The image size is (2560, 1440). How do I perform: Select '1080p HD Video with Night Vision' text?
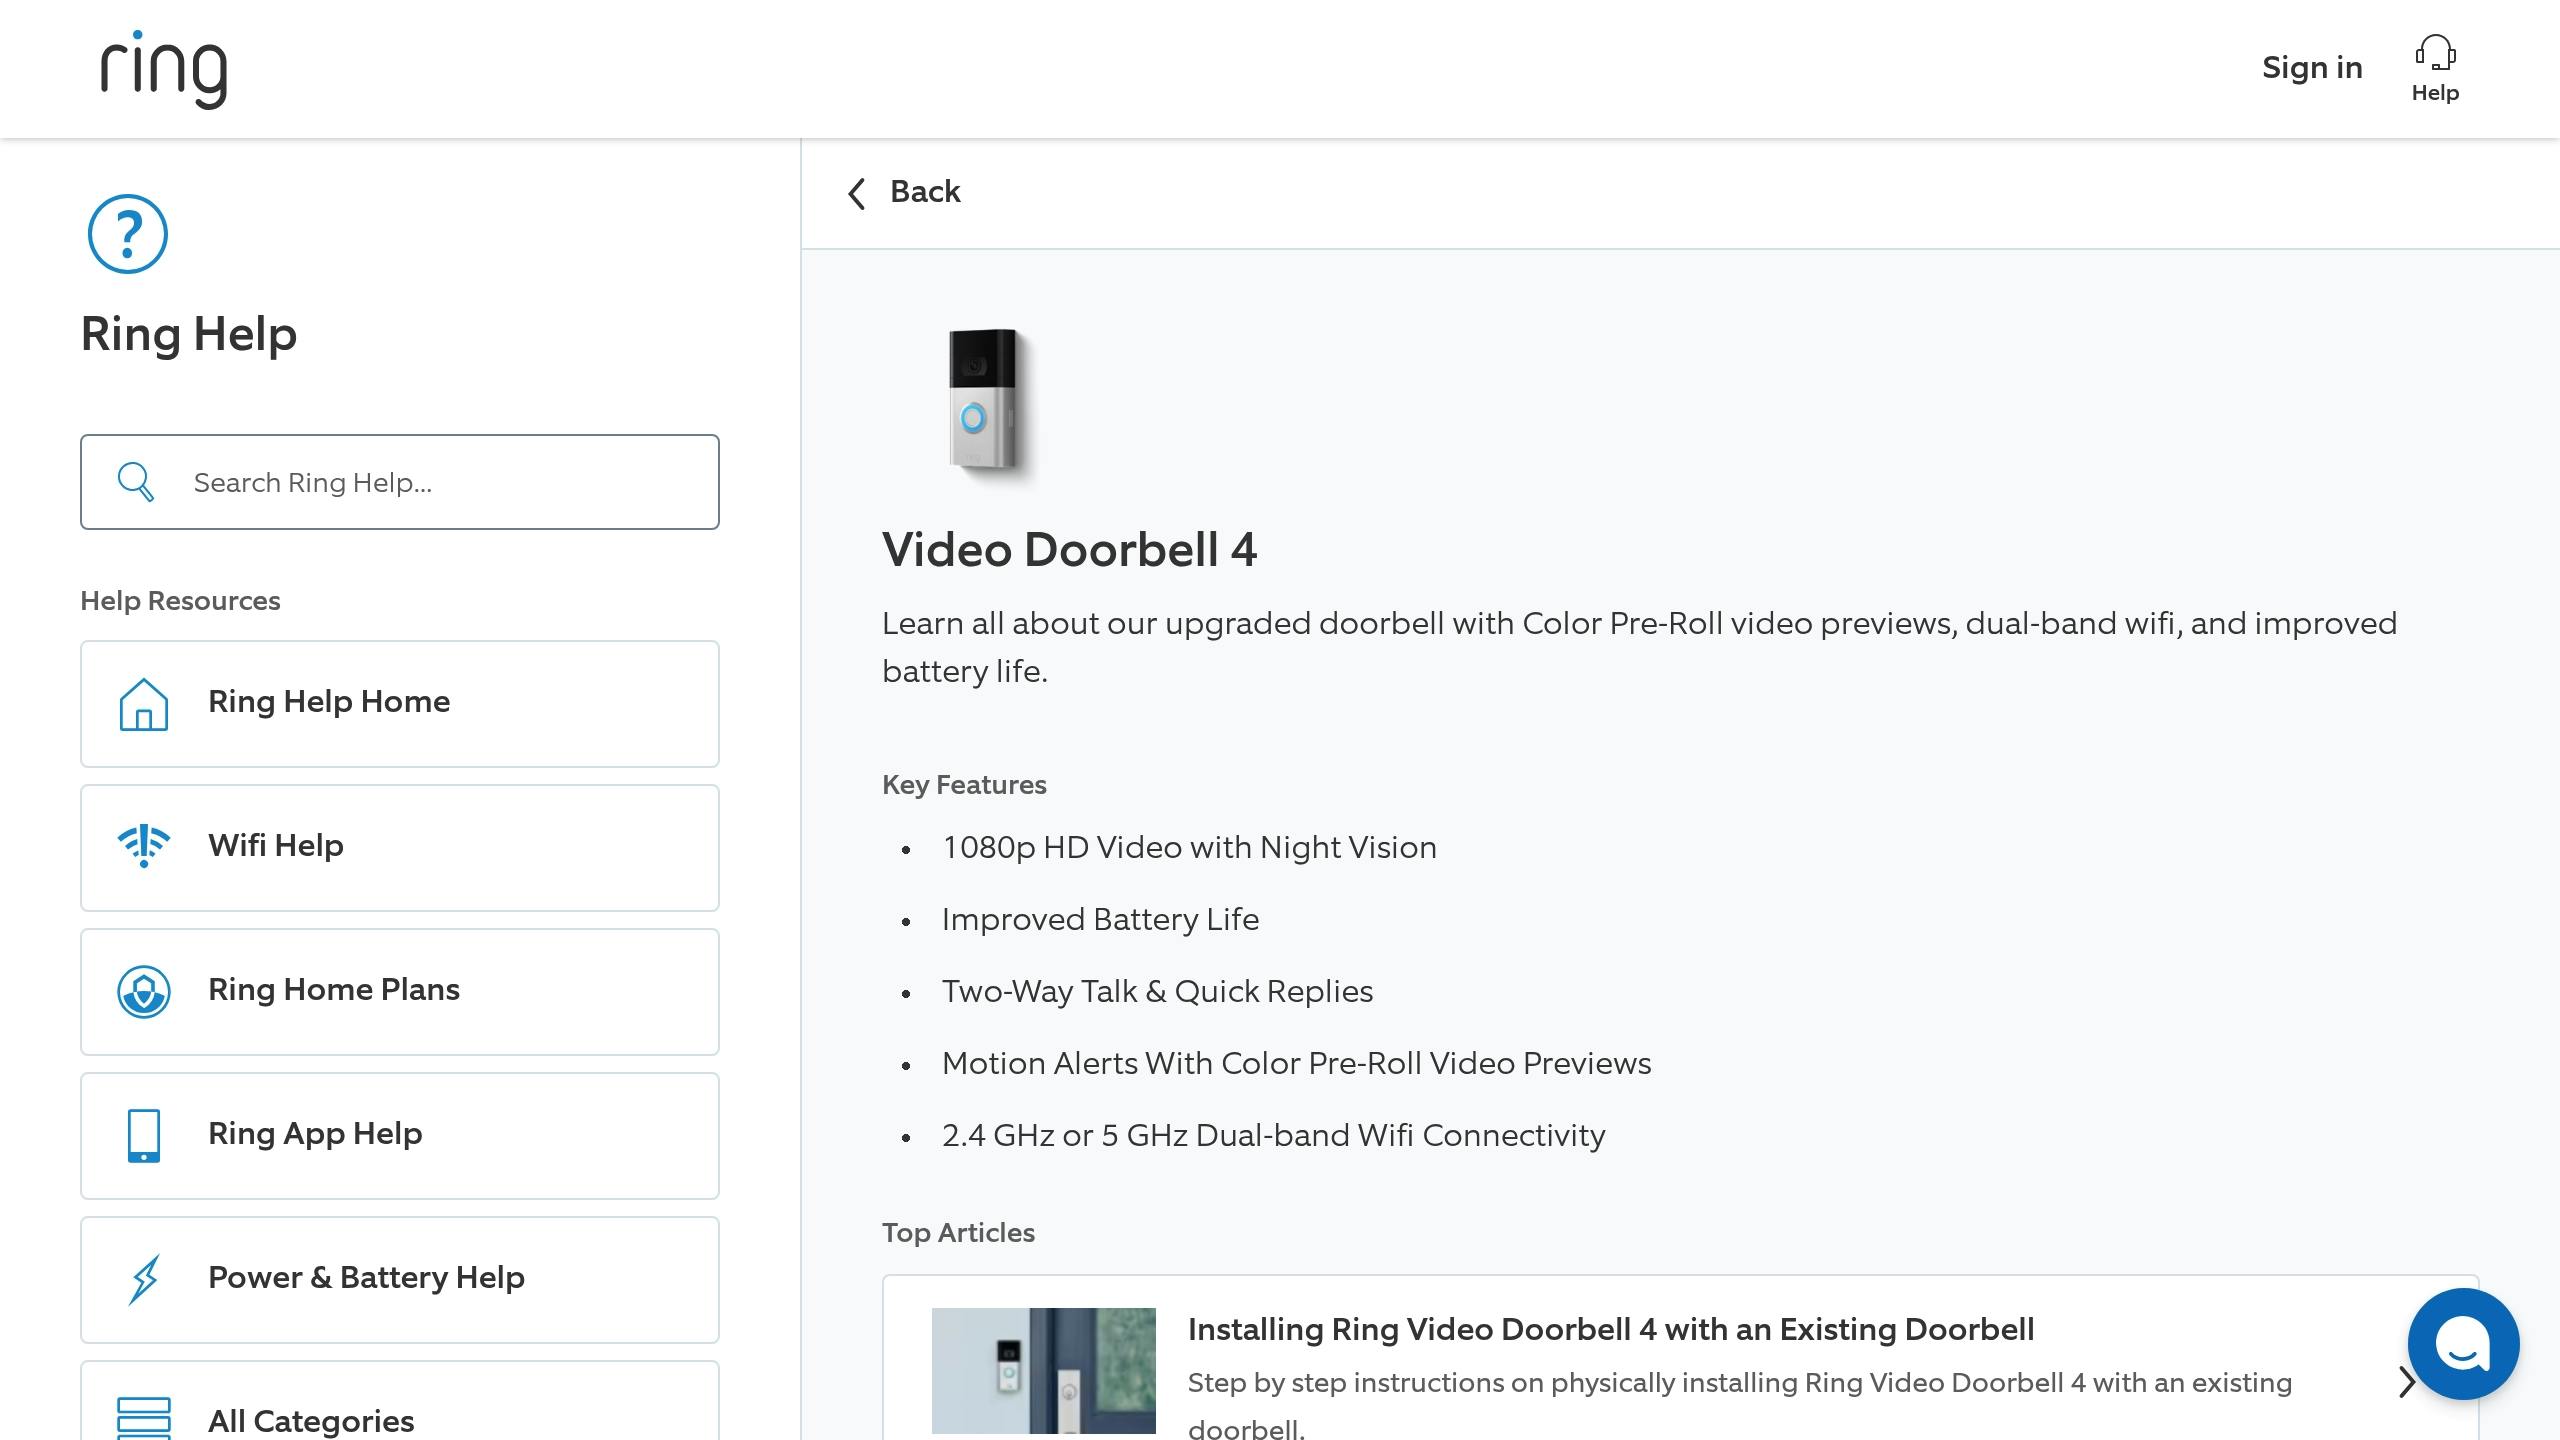(1189, 848)
